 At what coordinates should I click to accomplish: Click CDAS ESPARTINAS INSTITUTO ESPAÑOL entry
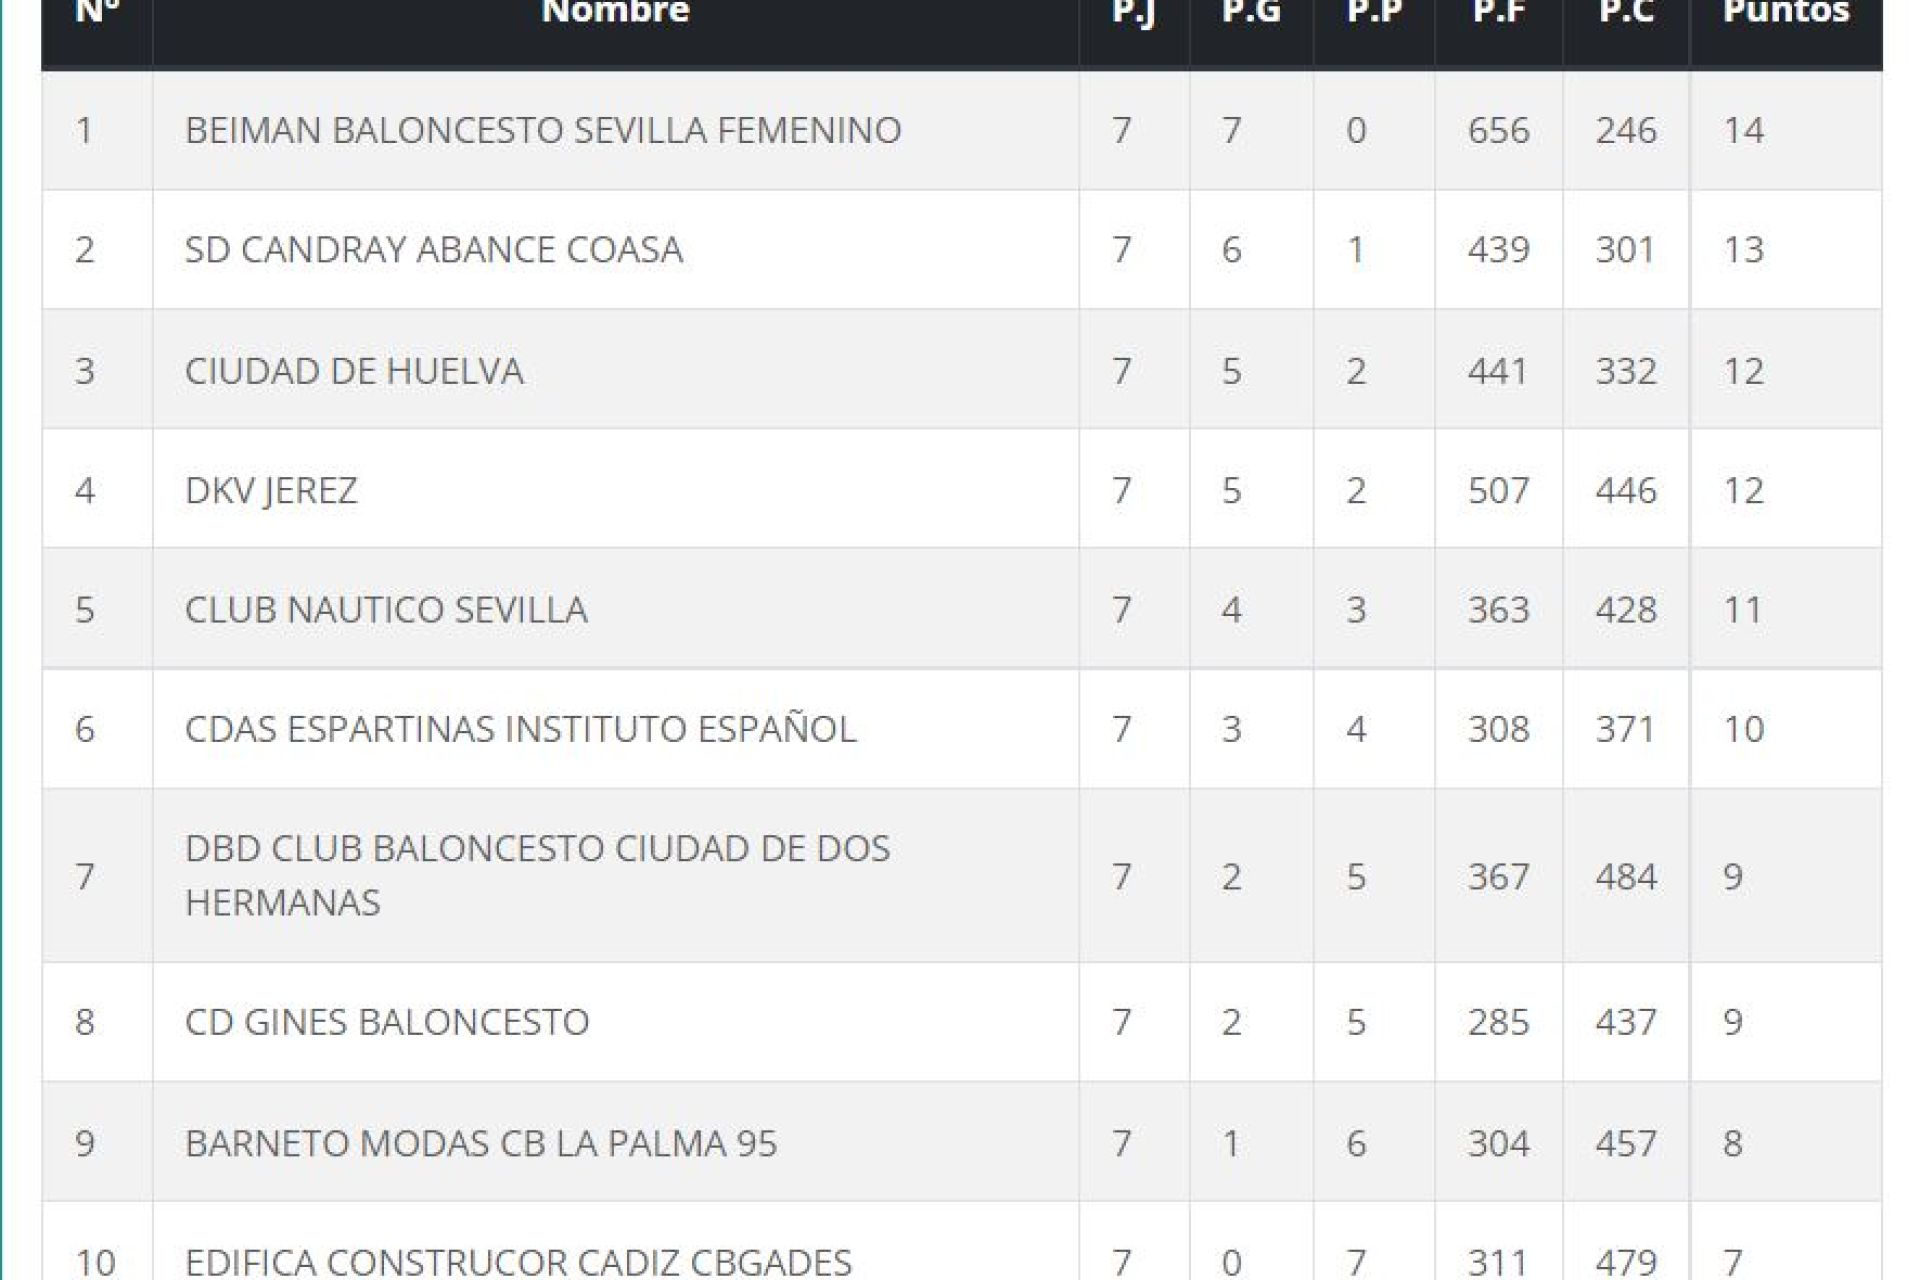pyautogui.click(x=520, y=728)
